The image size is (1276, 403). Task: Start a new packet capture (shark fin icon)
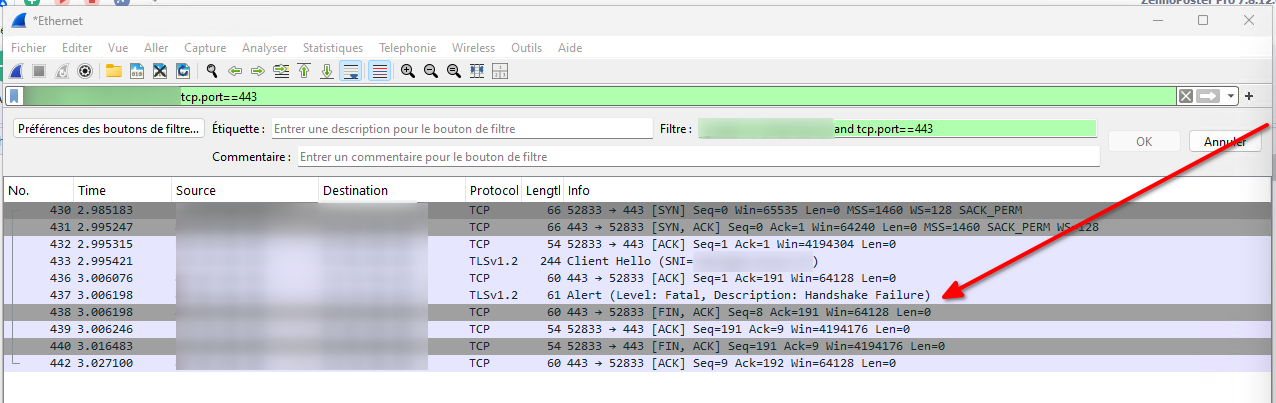pyautogui.click(x=17, y=71)
